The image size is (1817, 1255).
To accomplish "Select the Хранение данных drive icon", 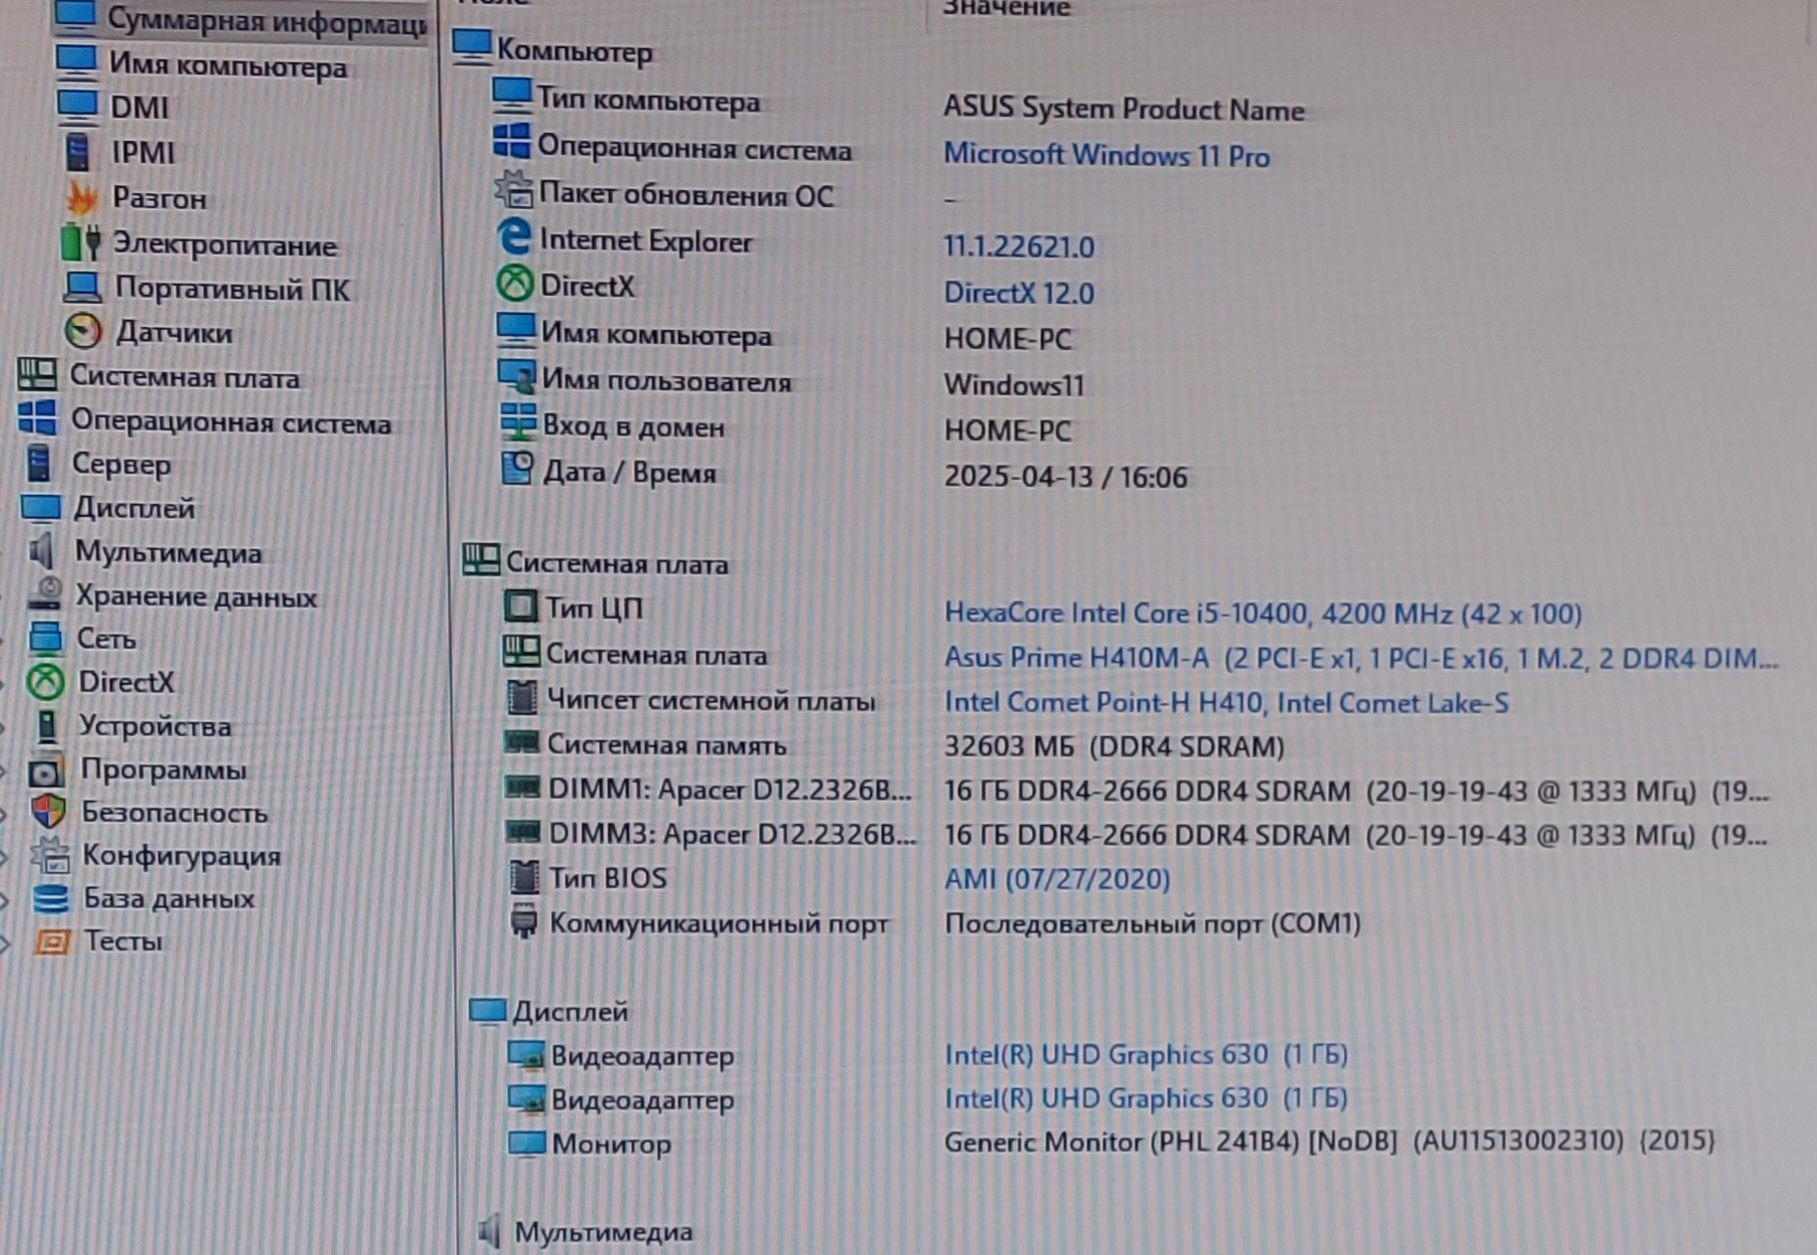I will tap(45, 595).
